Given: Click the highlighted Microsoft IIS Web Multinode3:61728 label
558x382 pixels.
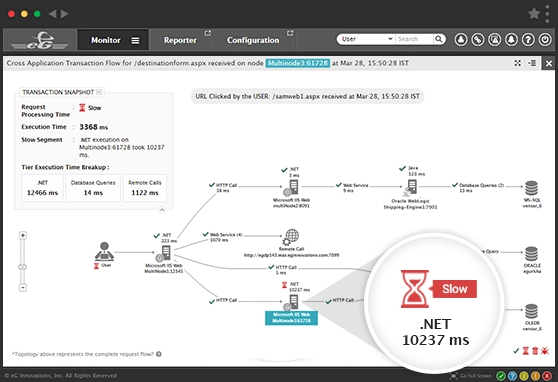Looking at the screenshot, I should click(291, 318).
